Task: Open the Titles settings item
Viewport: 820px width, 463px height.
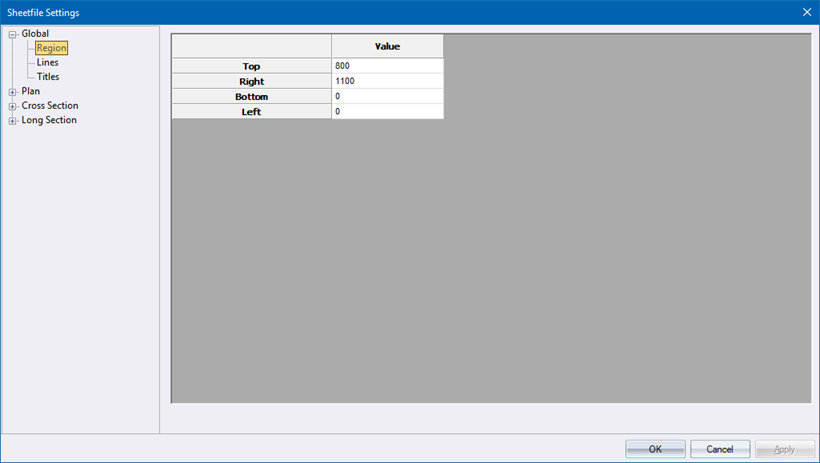Action: pos(48,77)
